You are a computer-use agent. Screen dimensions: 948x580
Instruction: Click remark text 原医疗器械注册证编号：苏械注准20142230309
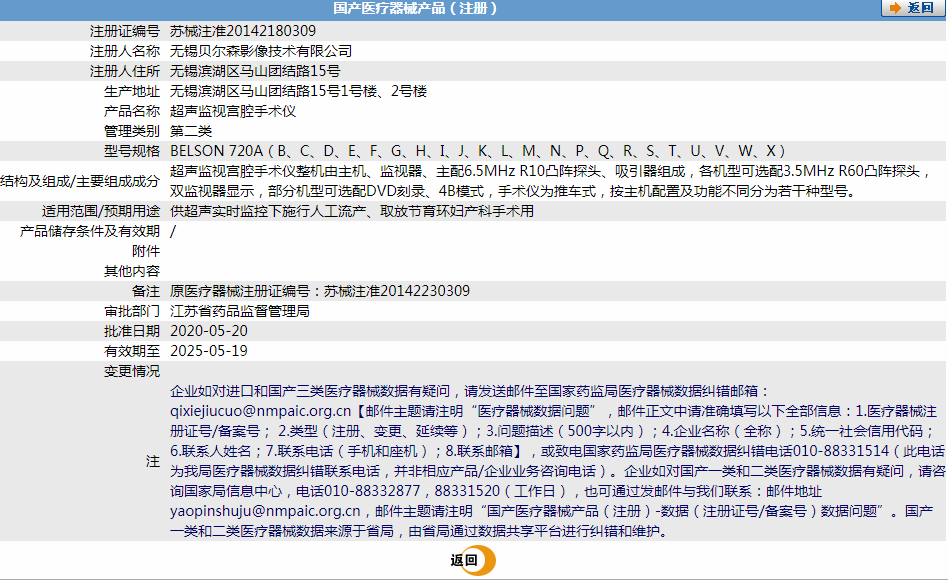pos(320,291)
